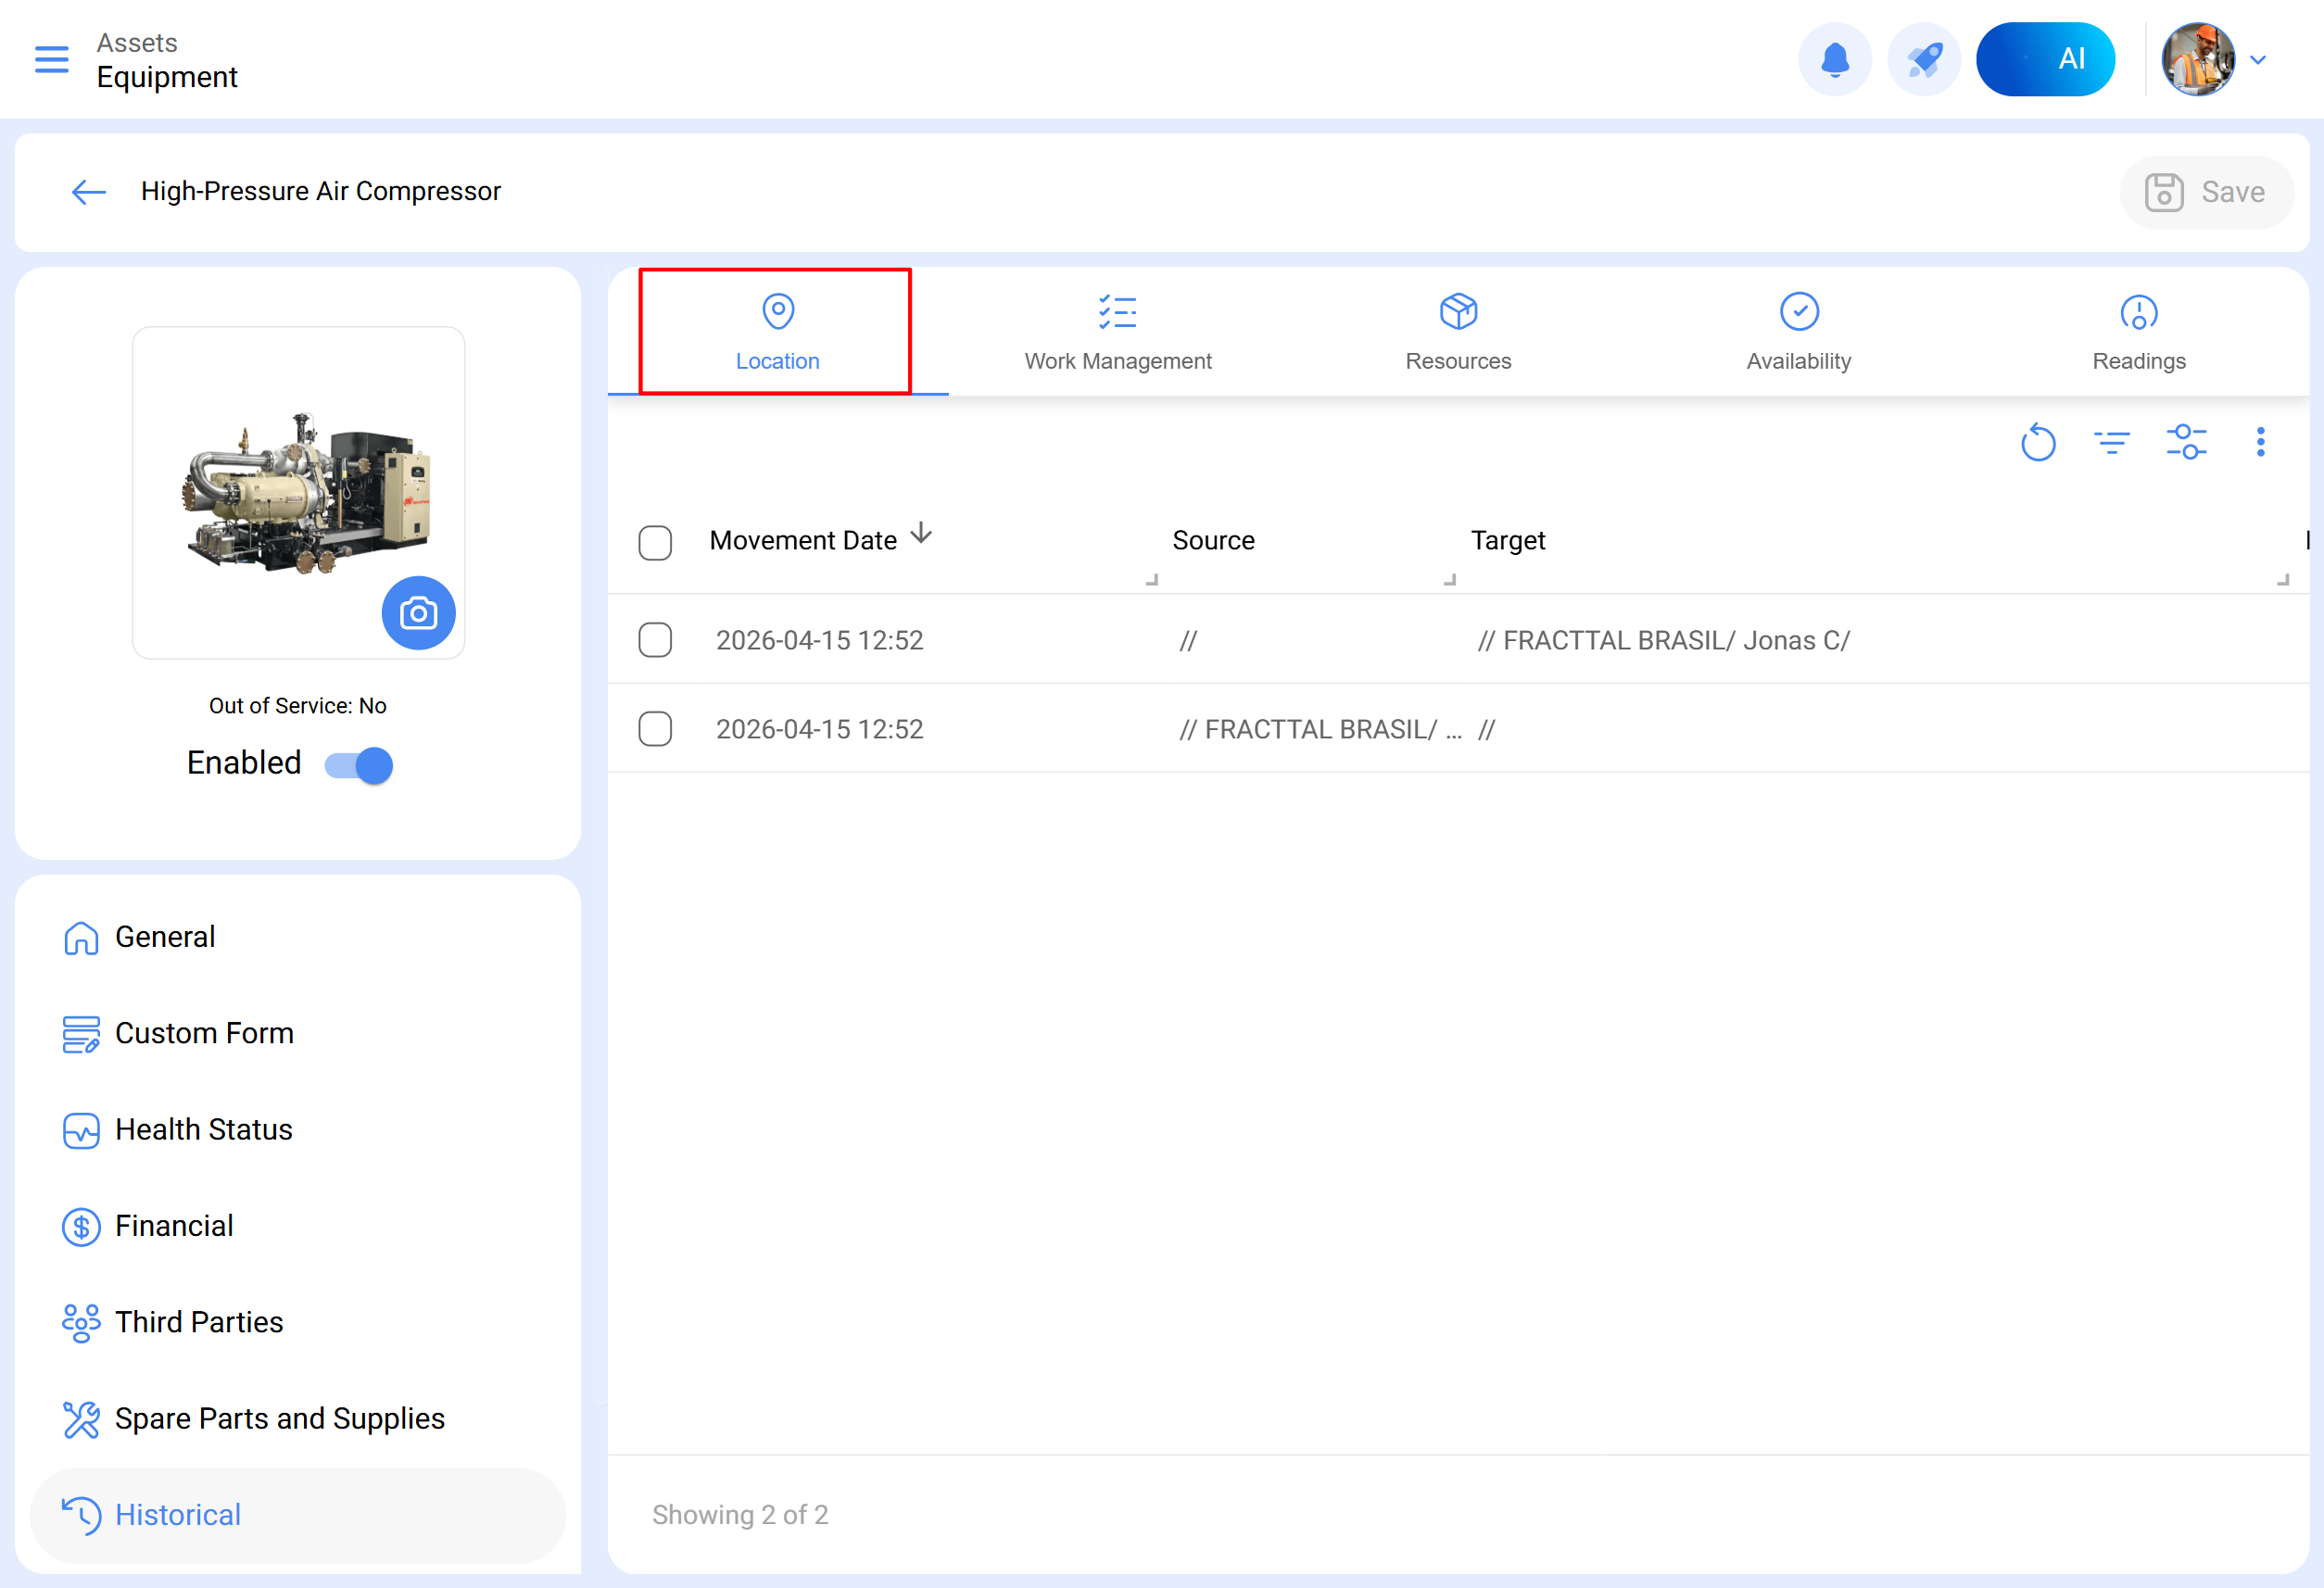This screenshot has height=1588, width=2324.
Task: Sort by Movement Date column arrow
Action: [921, 534]
